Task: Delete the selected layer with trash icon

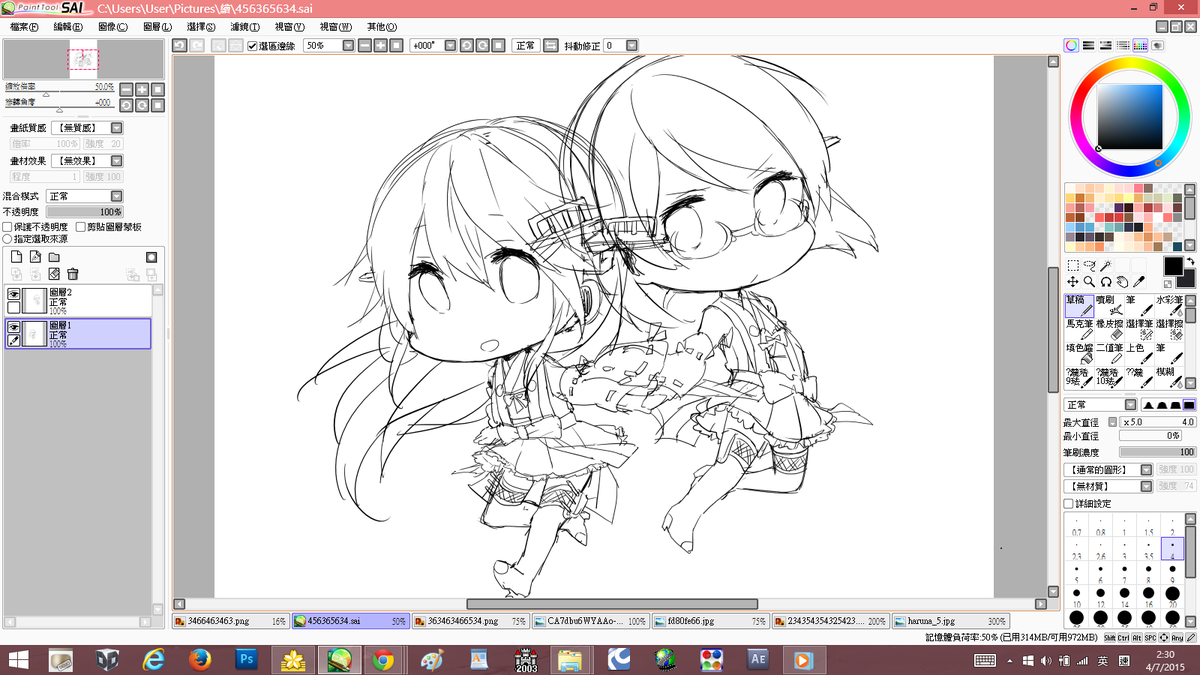Action: point(73,274)
